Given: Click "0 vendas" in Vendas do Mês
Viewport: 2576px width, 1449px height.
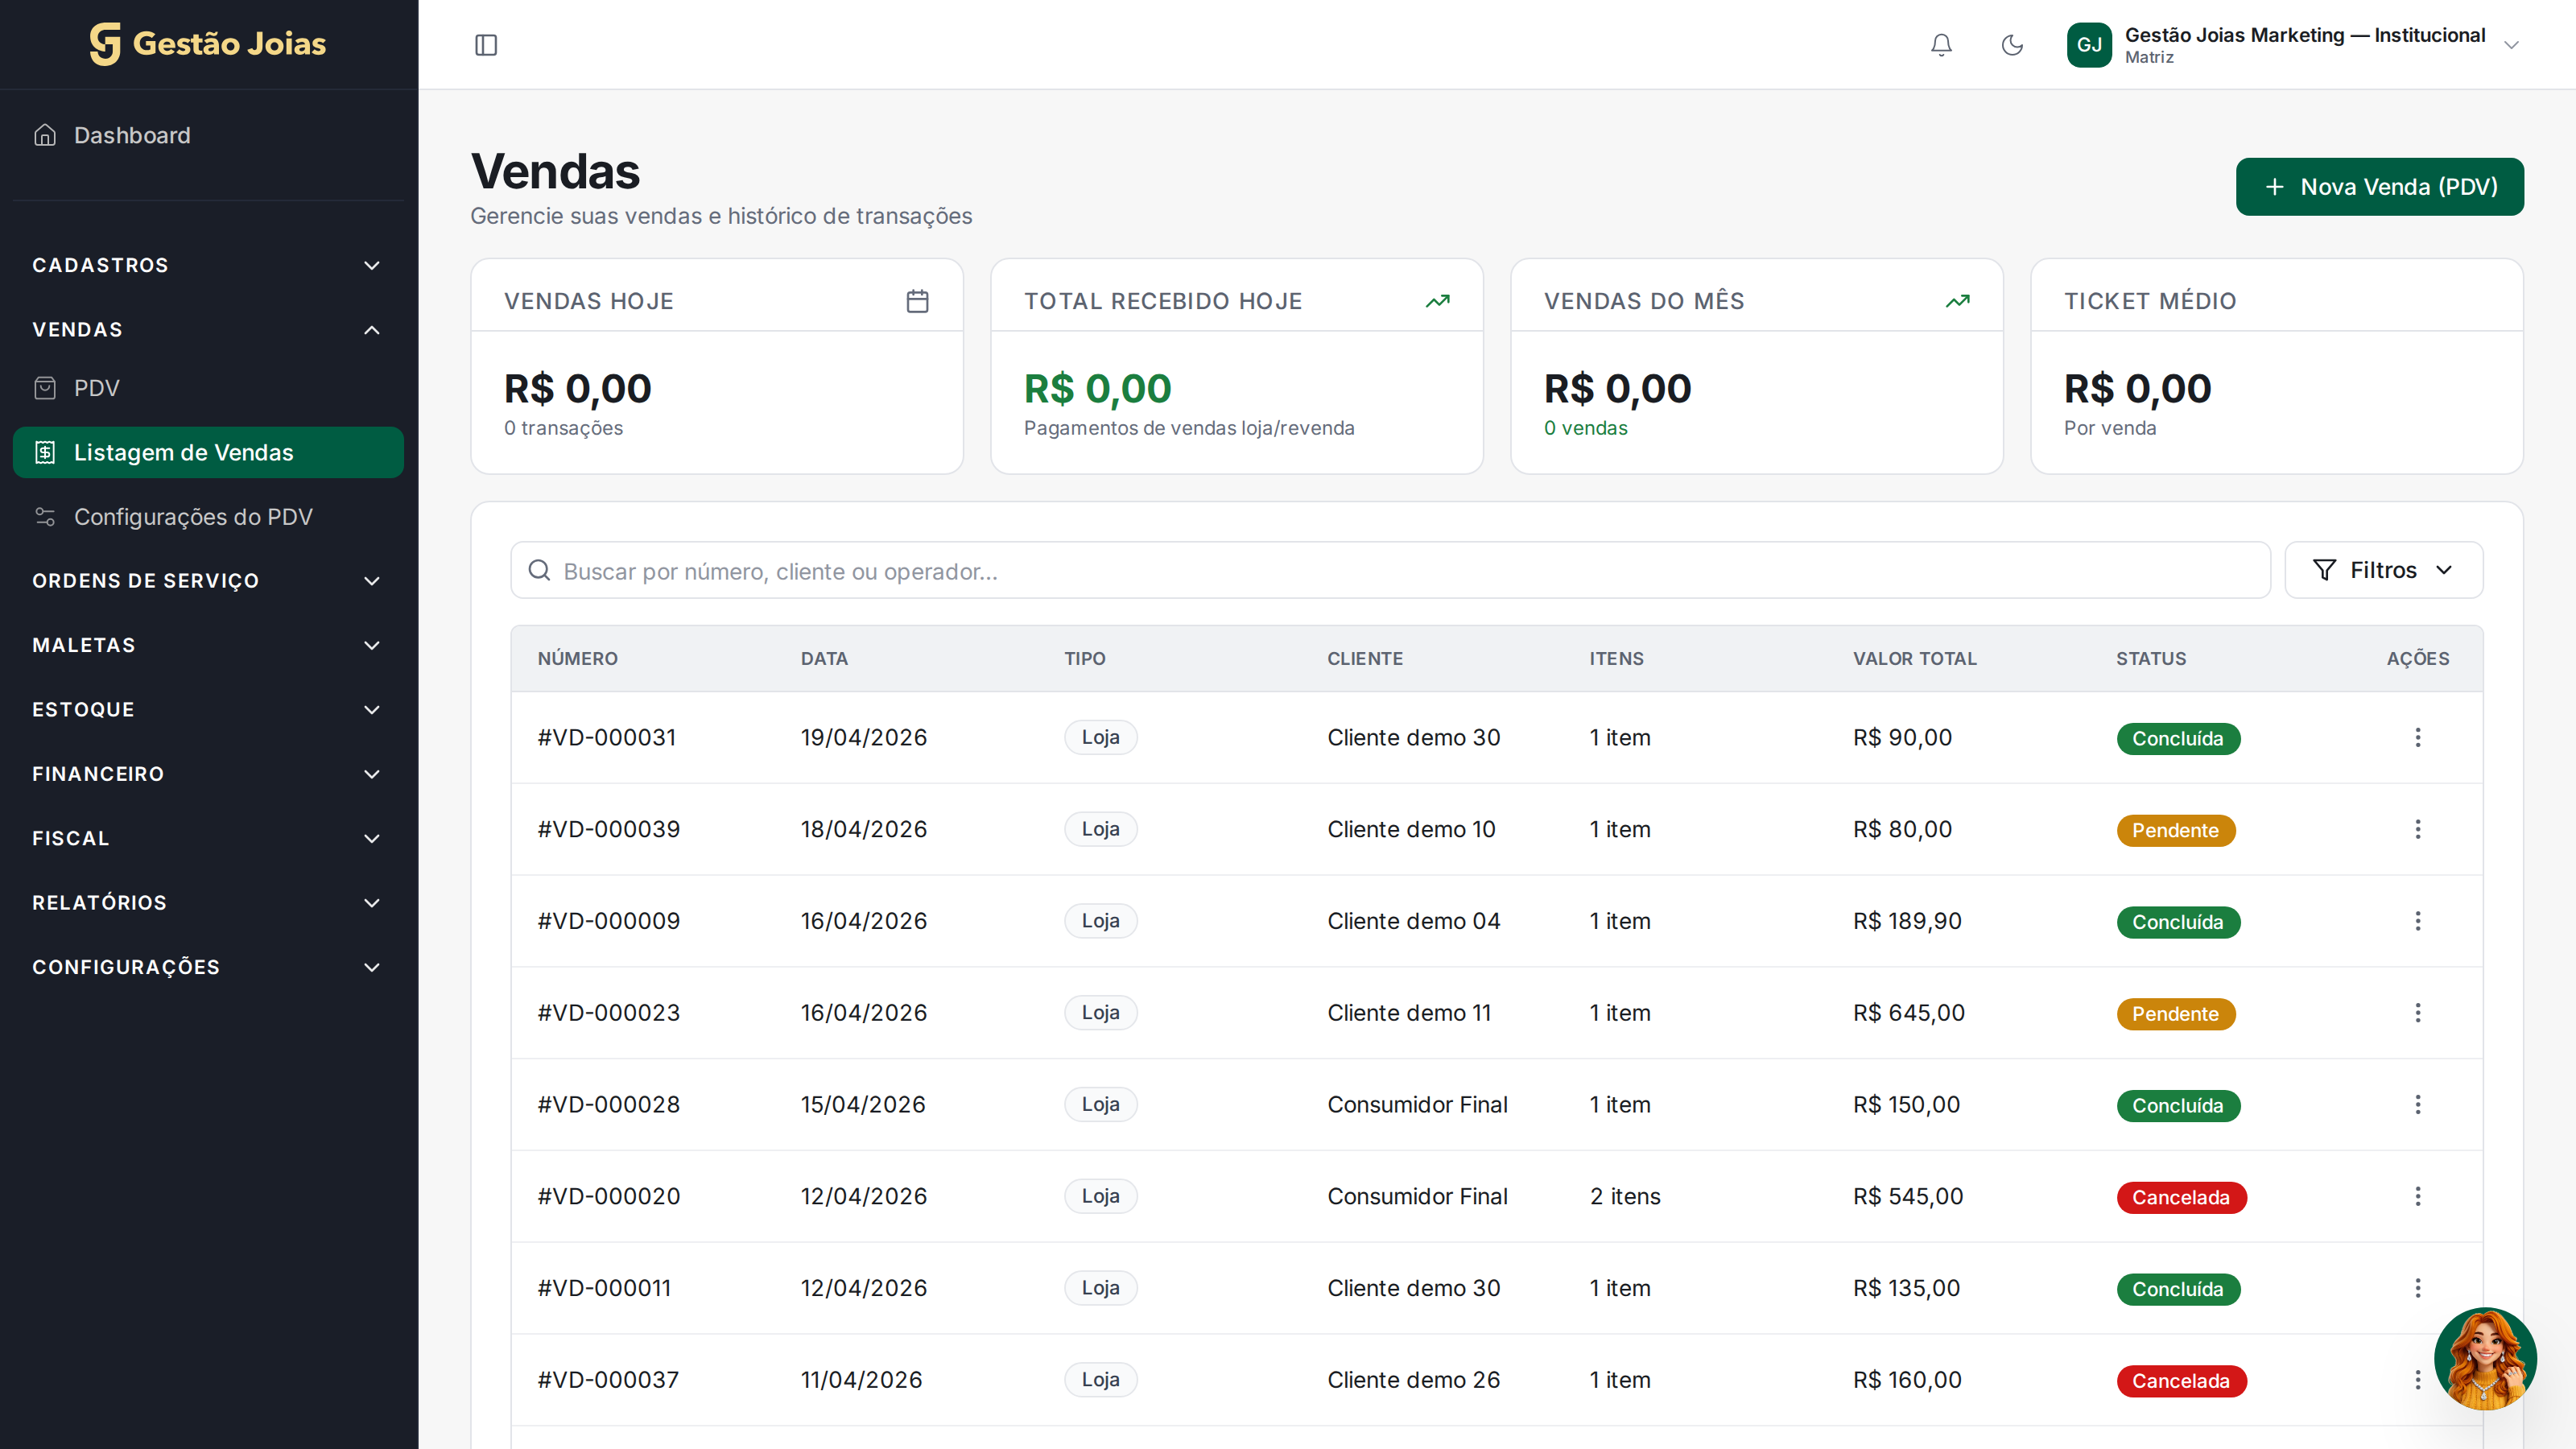Looking at the screenshot, I should (x=1585, y=428).
